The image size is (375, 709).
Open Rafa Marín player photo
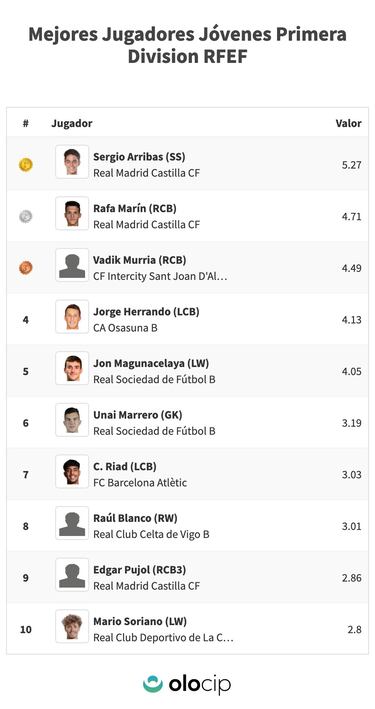(72, 213)
